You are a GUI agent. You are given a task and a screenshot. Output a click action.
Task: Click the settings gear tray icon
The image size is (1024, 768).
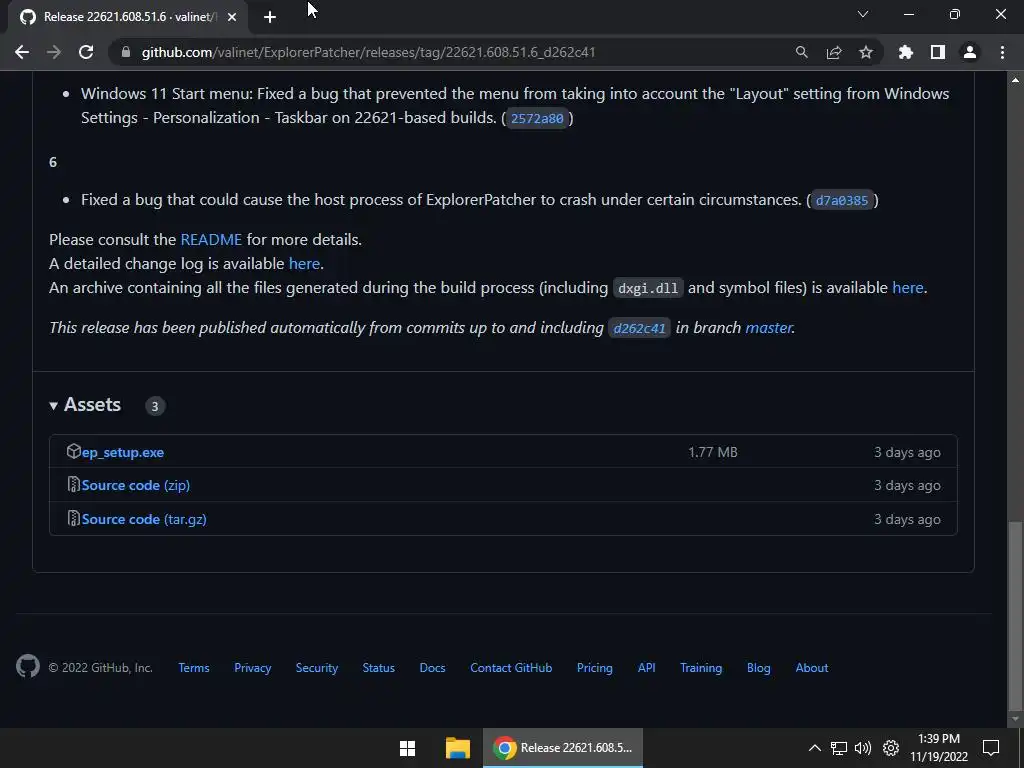(891, 748)
